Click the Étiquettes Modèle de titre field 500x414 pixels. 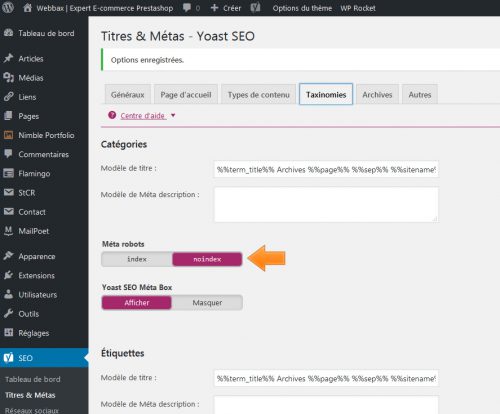[x=326, y=378]
